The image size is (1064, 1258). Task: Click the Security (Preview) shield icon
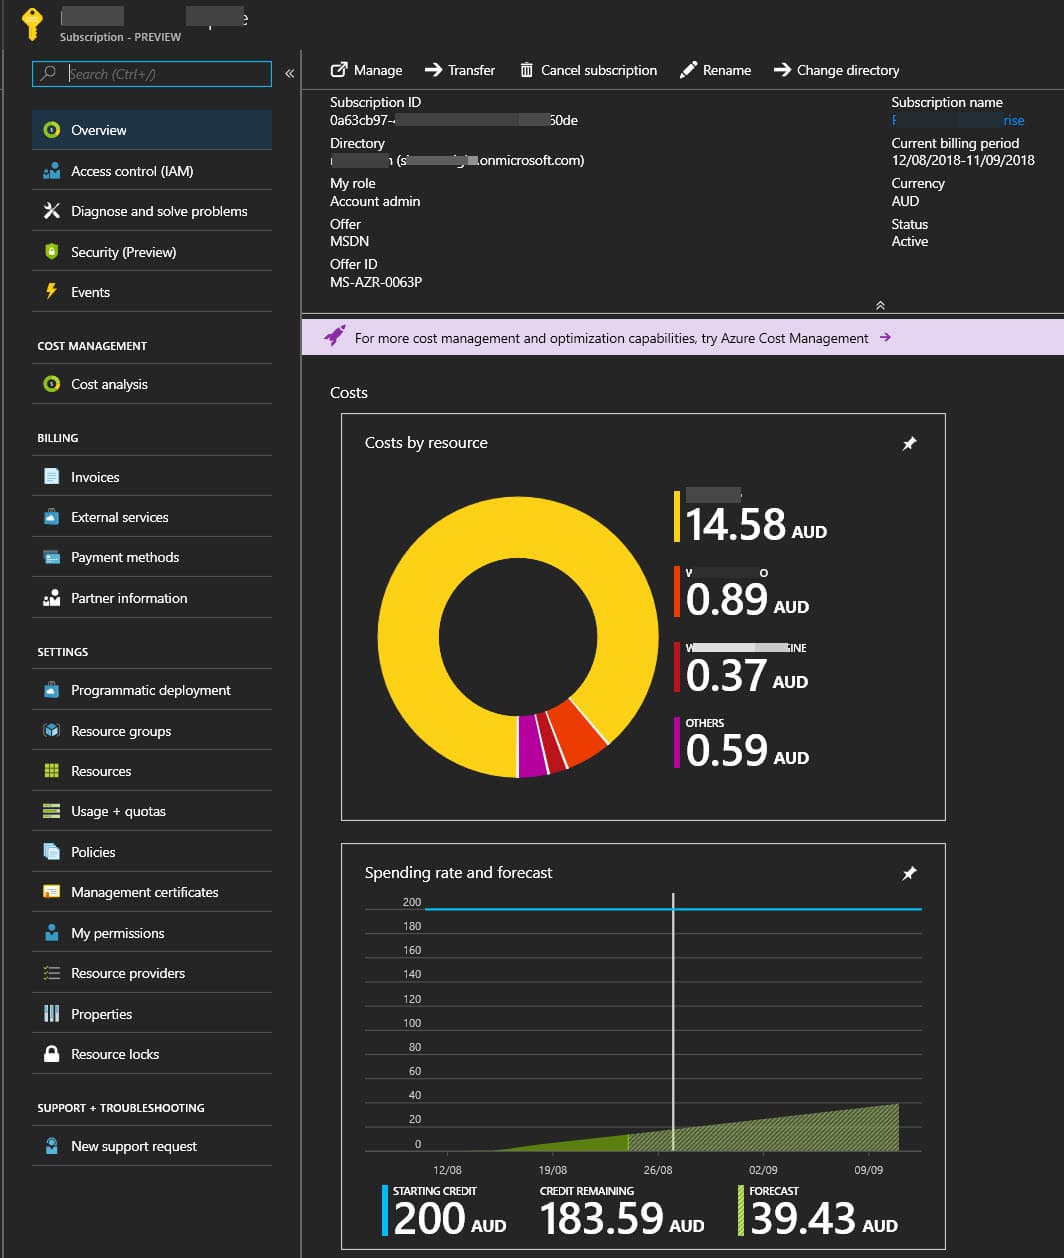52,252
